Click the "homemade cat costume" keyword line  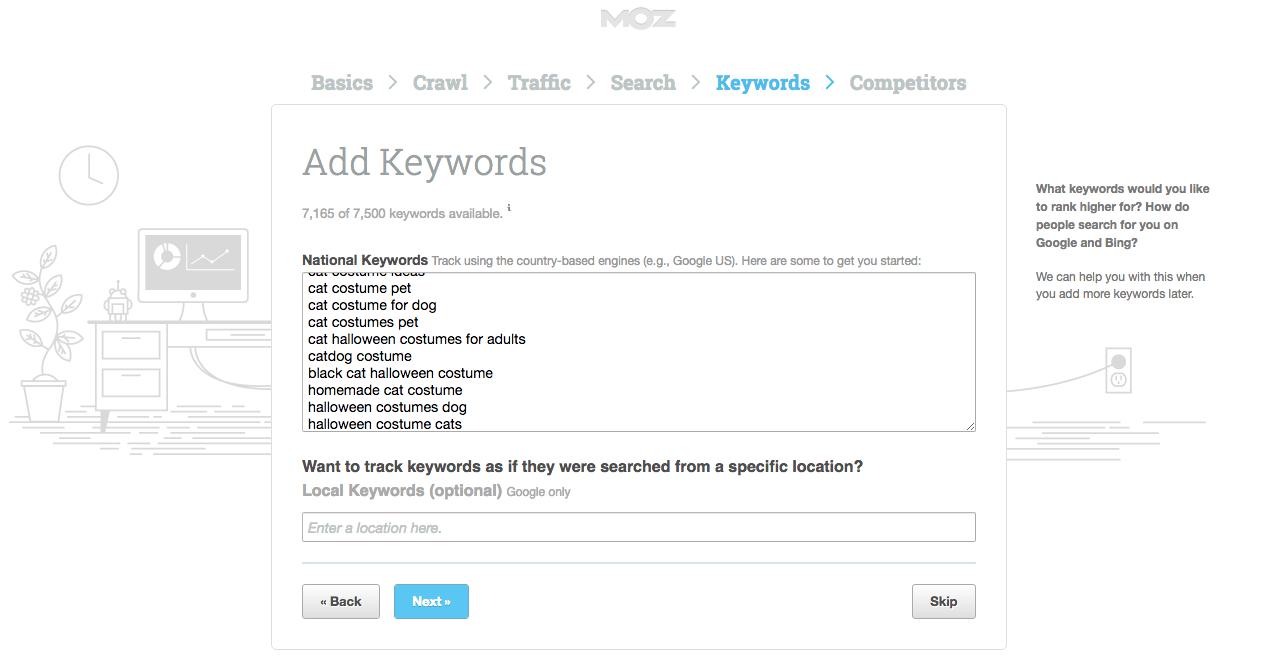click(385, 390)
